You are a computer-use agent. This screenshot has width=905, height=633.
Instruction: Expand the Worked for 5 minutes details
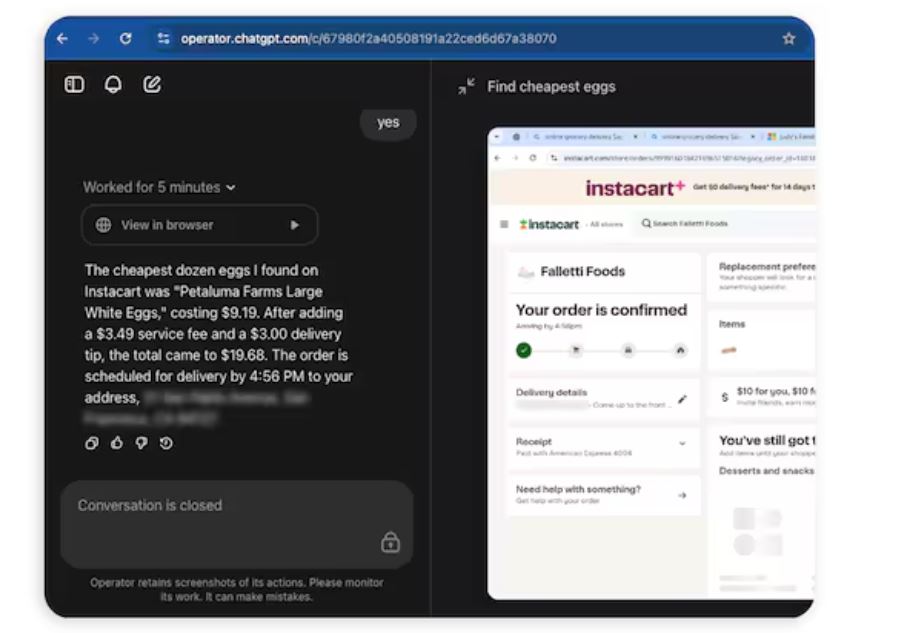(159, 188)
